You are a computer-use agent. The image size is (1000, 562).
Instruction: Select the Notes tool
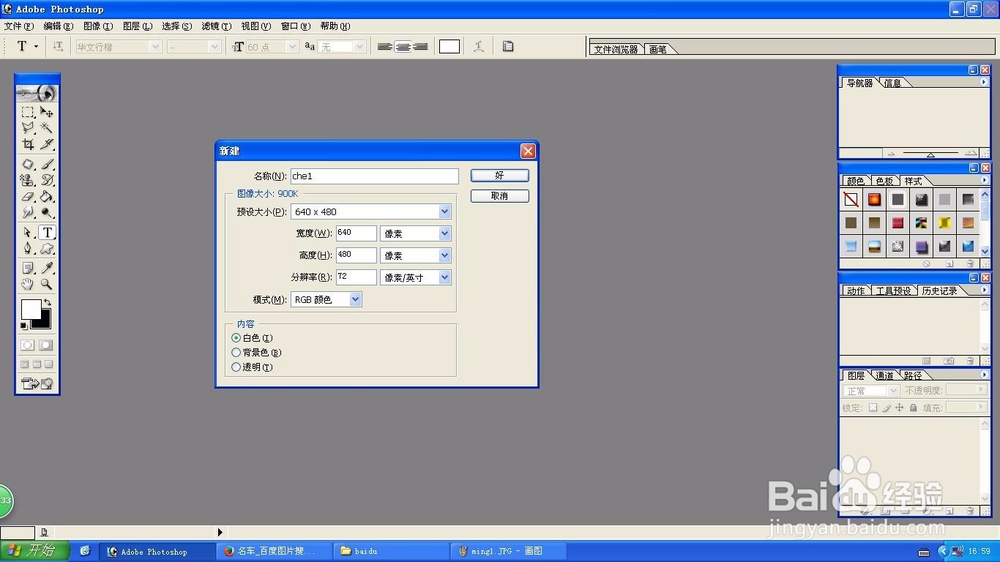click(27, 268)
